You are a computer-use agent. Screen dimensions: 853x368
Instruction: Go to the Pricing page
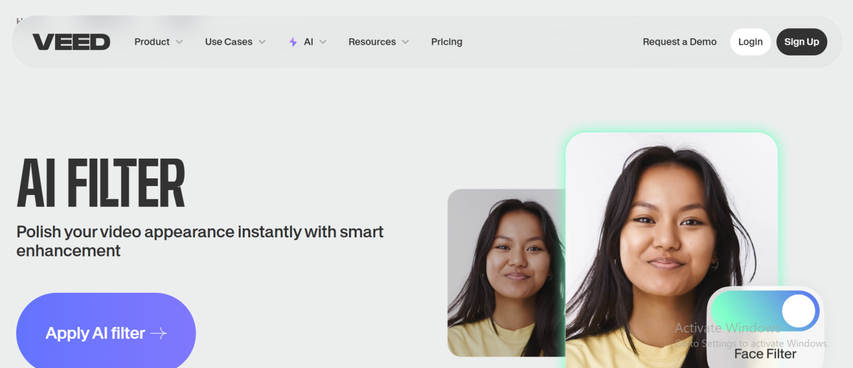pyautogui.click(x=447, y=42)
